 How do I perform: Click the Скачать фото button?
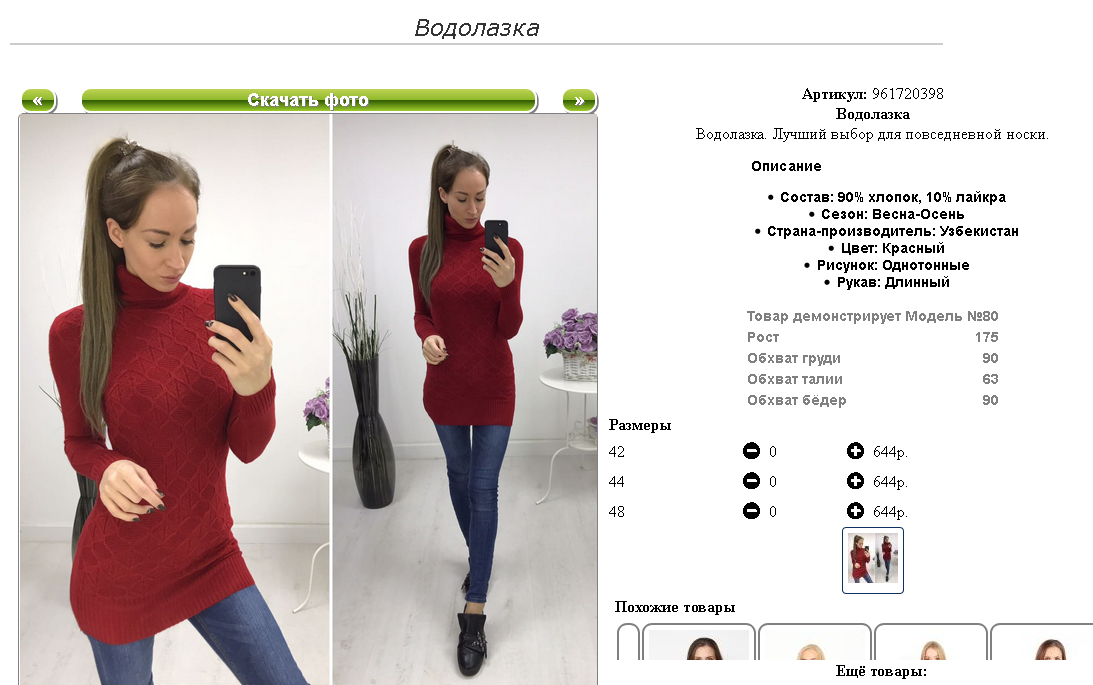click(x=309, y=100)
